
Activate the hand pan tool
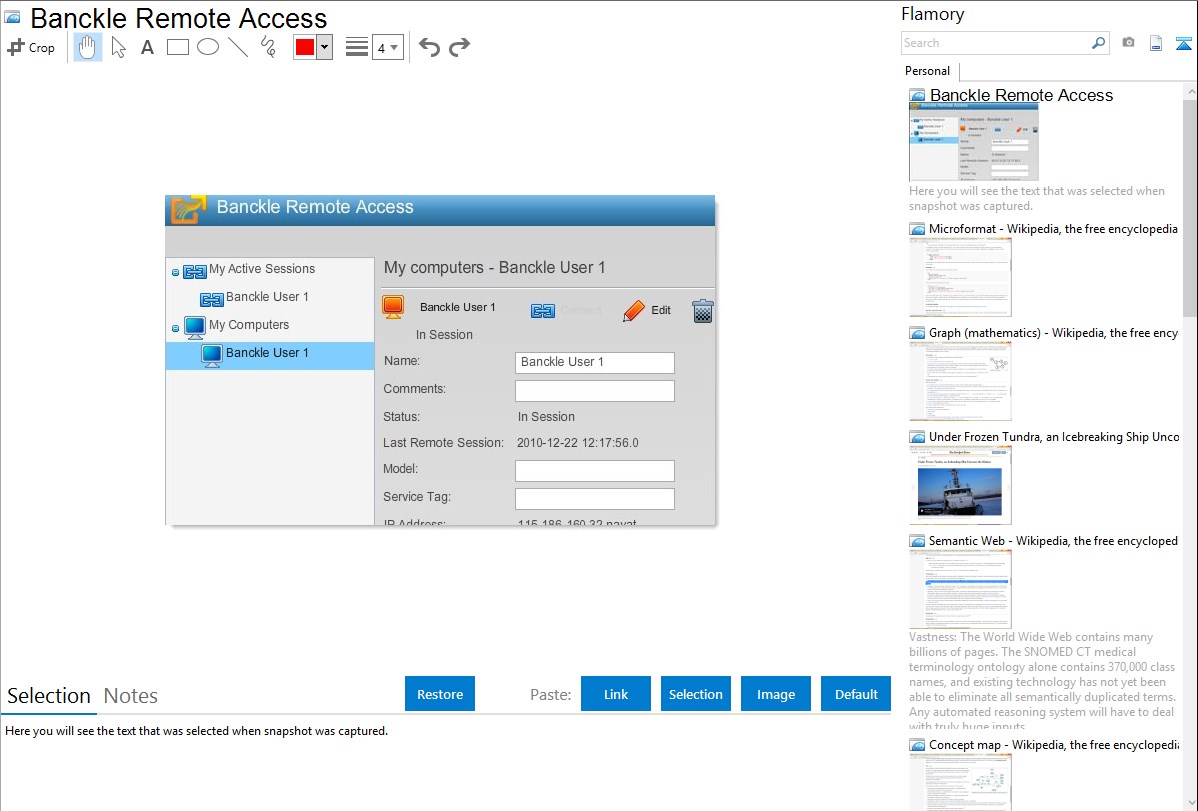(x=87, y=47)
